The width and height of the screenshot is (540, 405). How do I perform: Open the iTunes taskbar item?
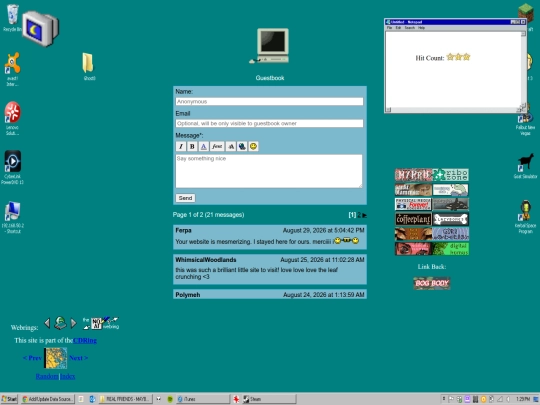point(203,399)
